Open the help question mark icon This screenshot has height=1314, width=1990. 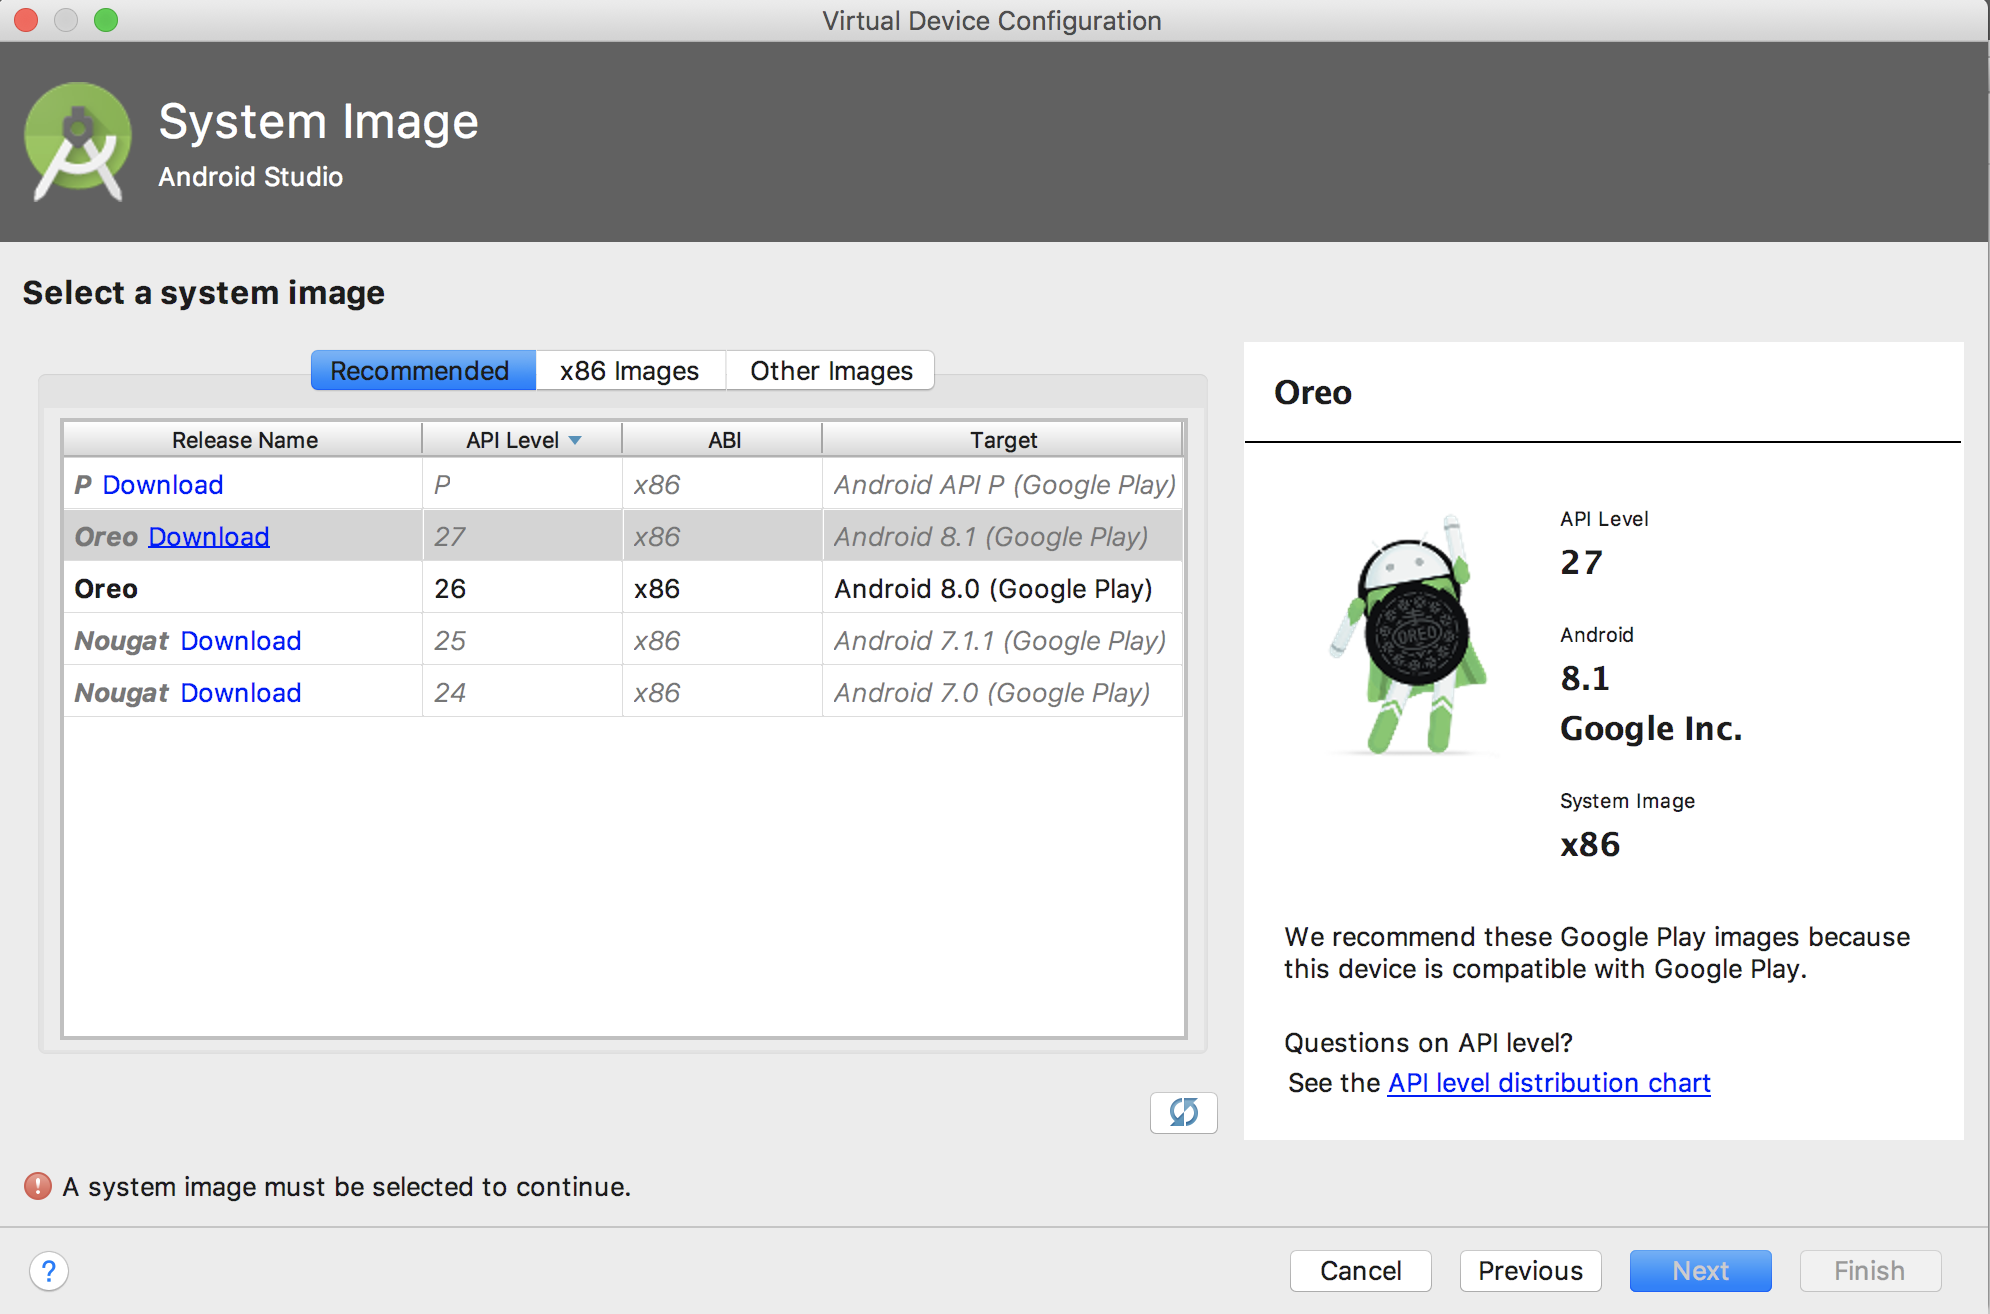tap(49, 1271)
